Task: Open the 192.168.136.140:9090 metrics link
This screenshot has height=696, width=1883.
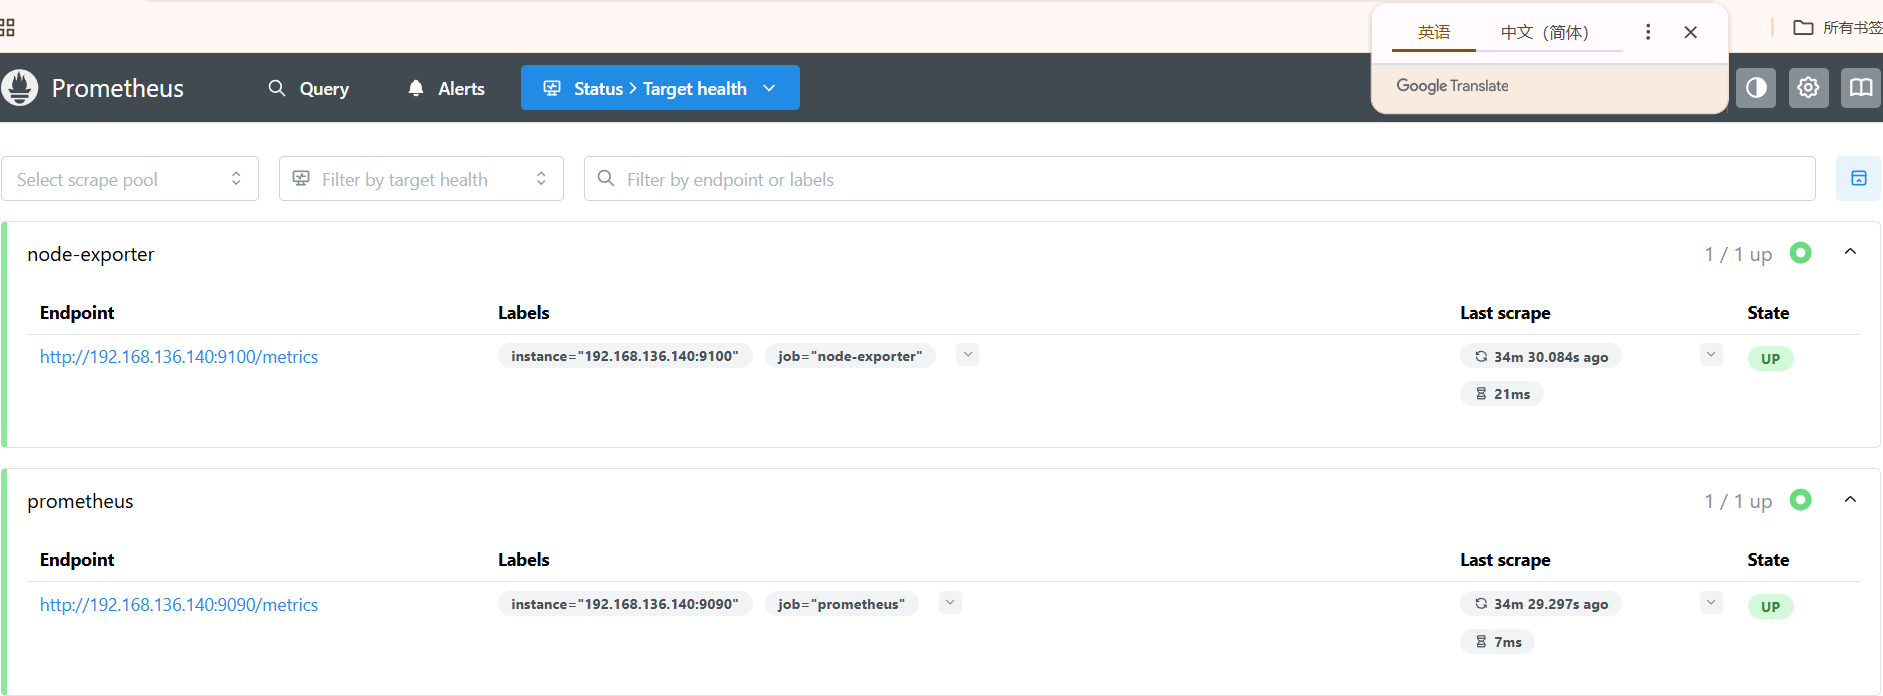Action: [x=179, y=605]
